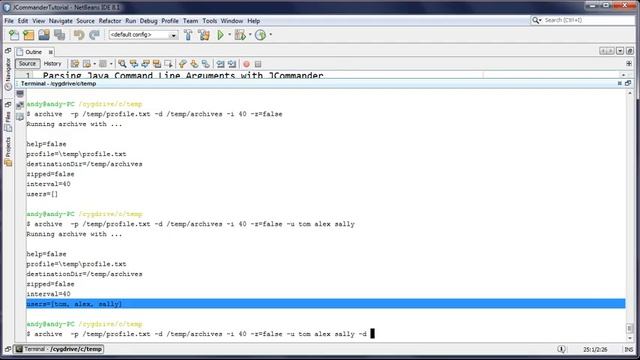Minimize the Terminal window with the bar icon
The height and width of the screenshot is (360, 640).
tap(620, 83)
